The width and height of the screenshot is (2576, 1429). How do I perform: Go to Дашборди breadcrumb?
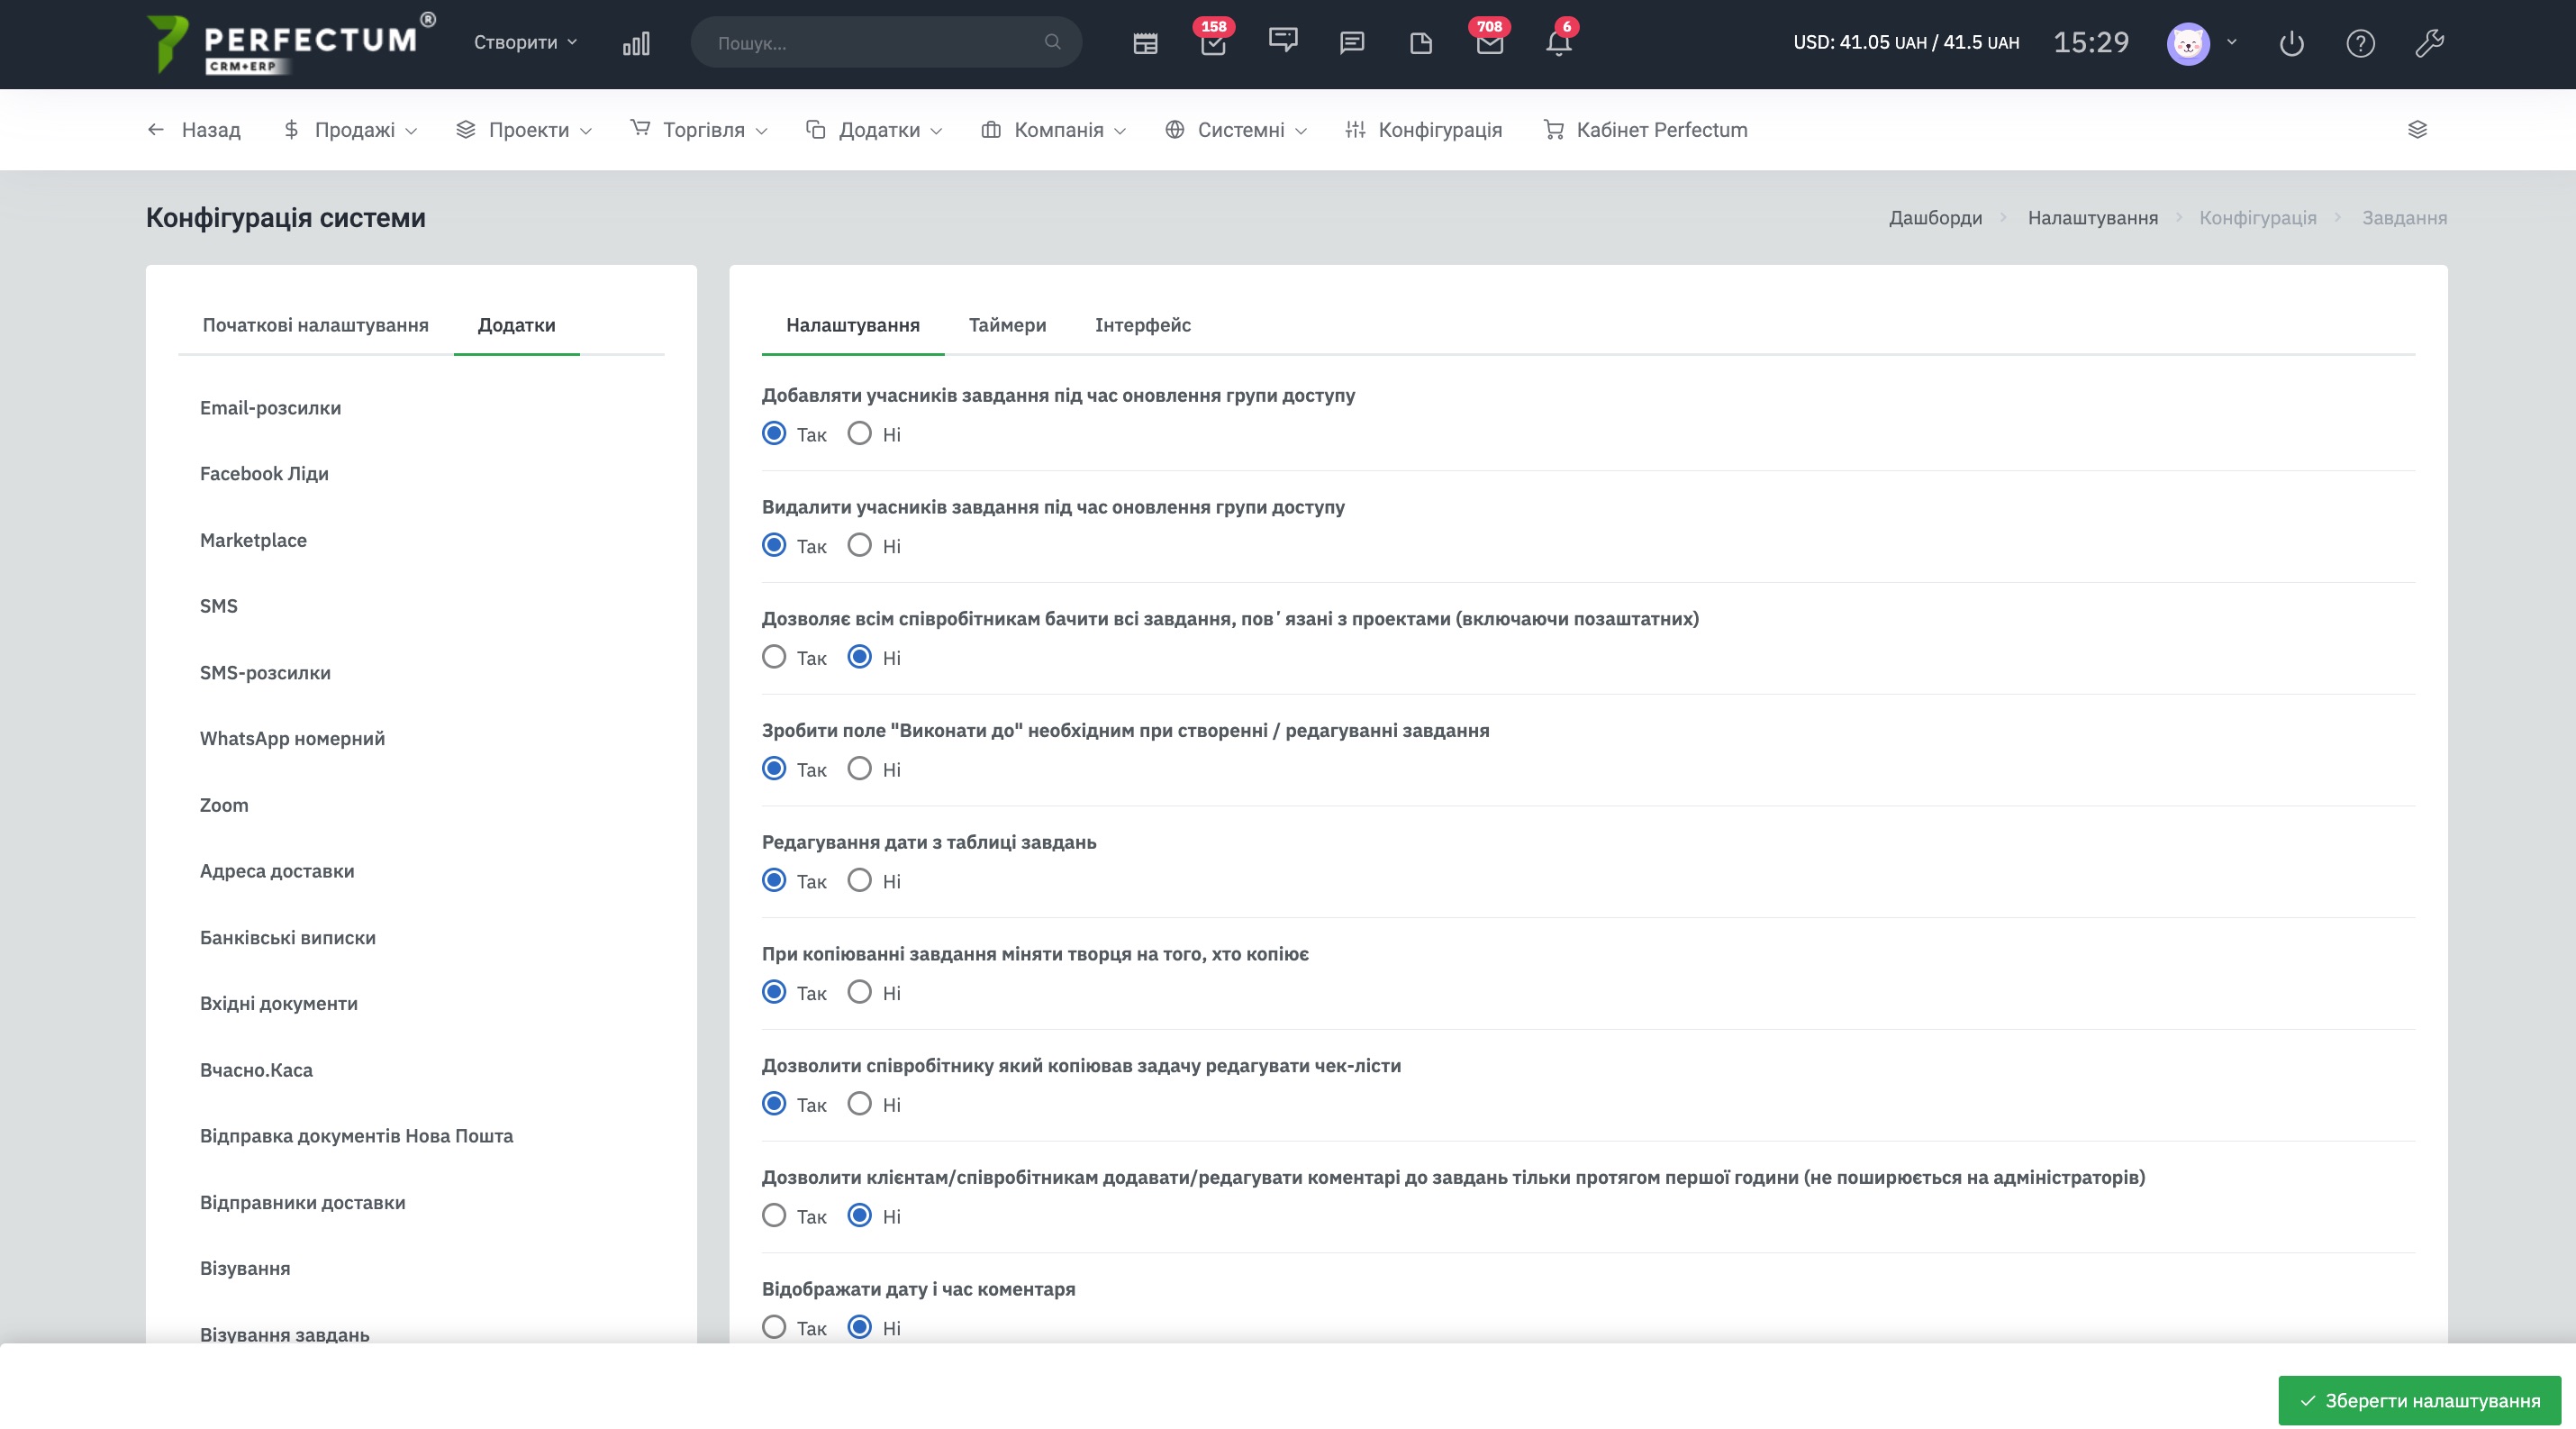click(x=1935, y=218)
